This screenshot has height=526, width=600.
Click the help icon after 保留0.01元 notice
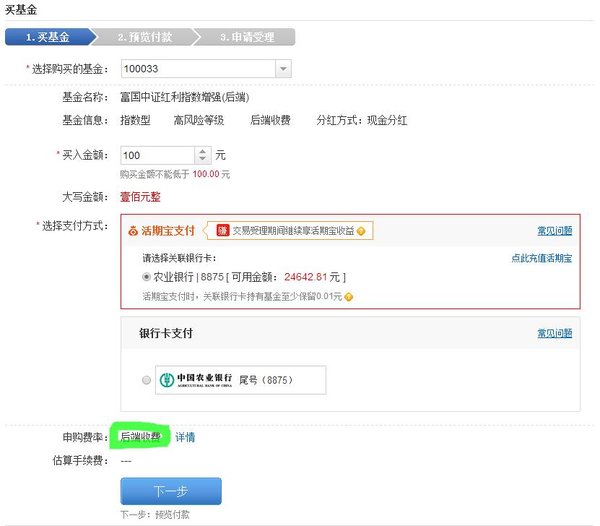(x=348, y=297)
